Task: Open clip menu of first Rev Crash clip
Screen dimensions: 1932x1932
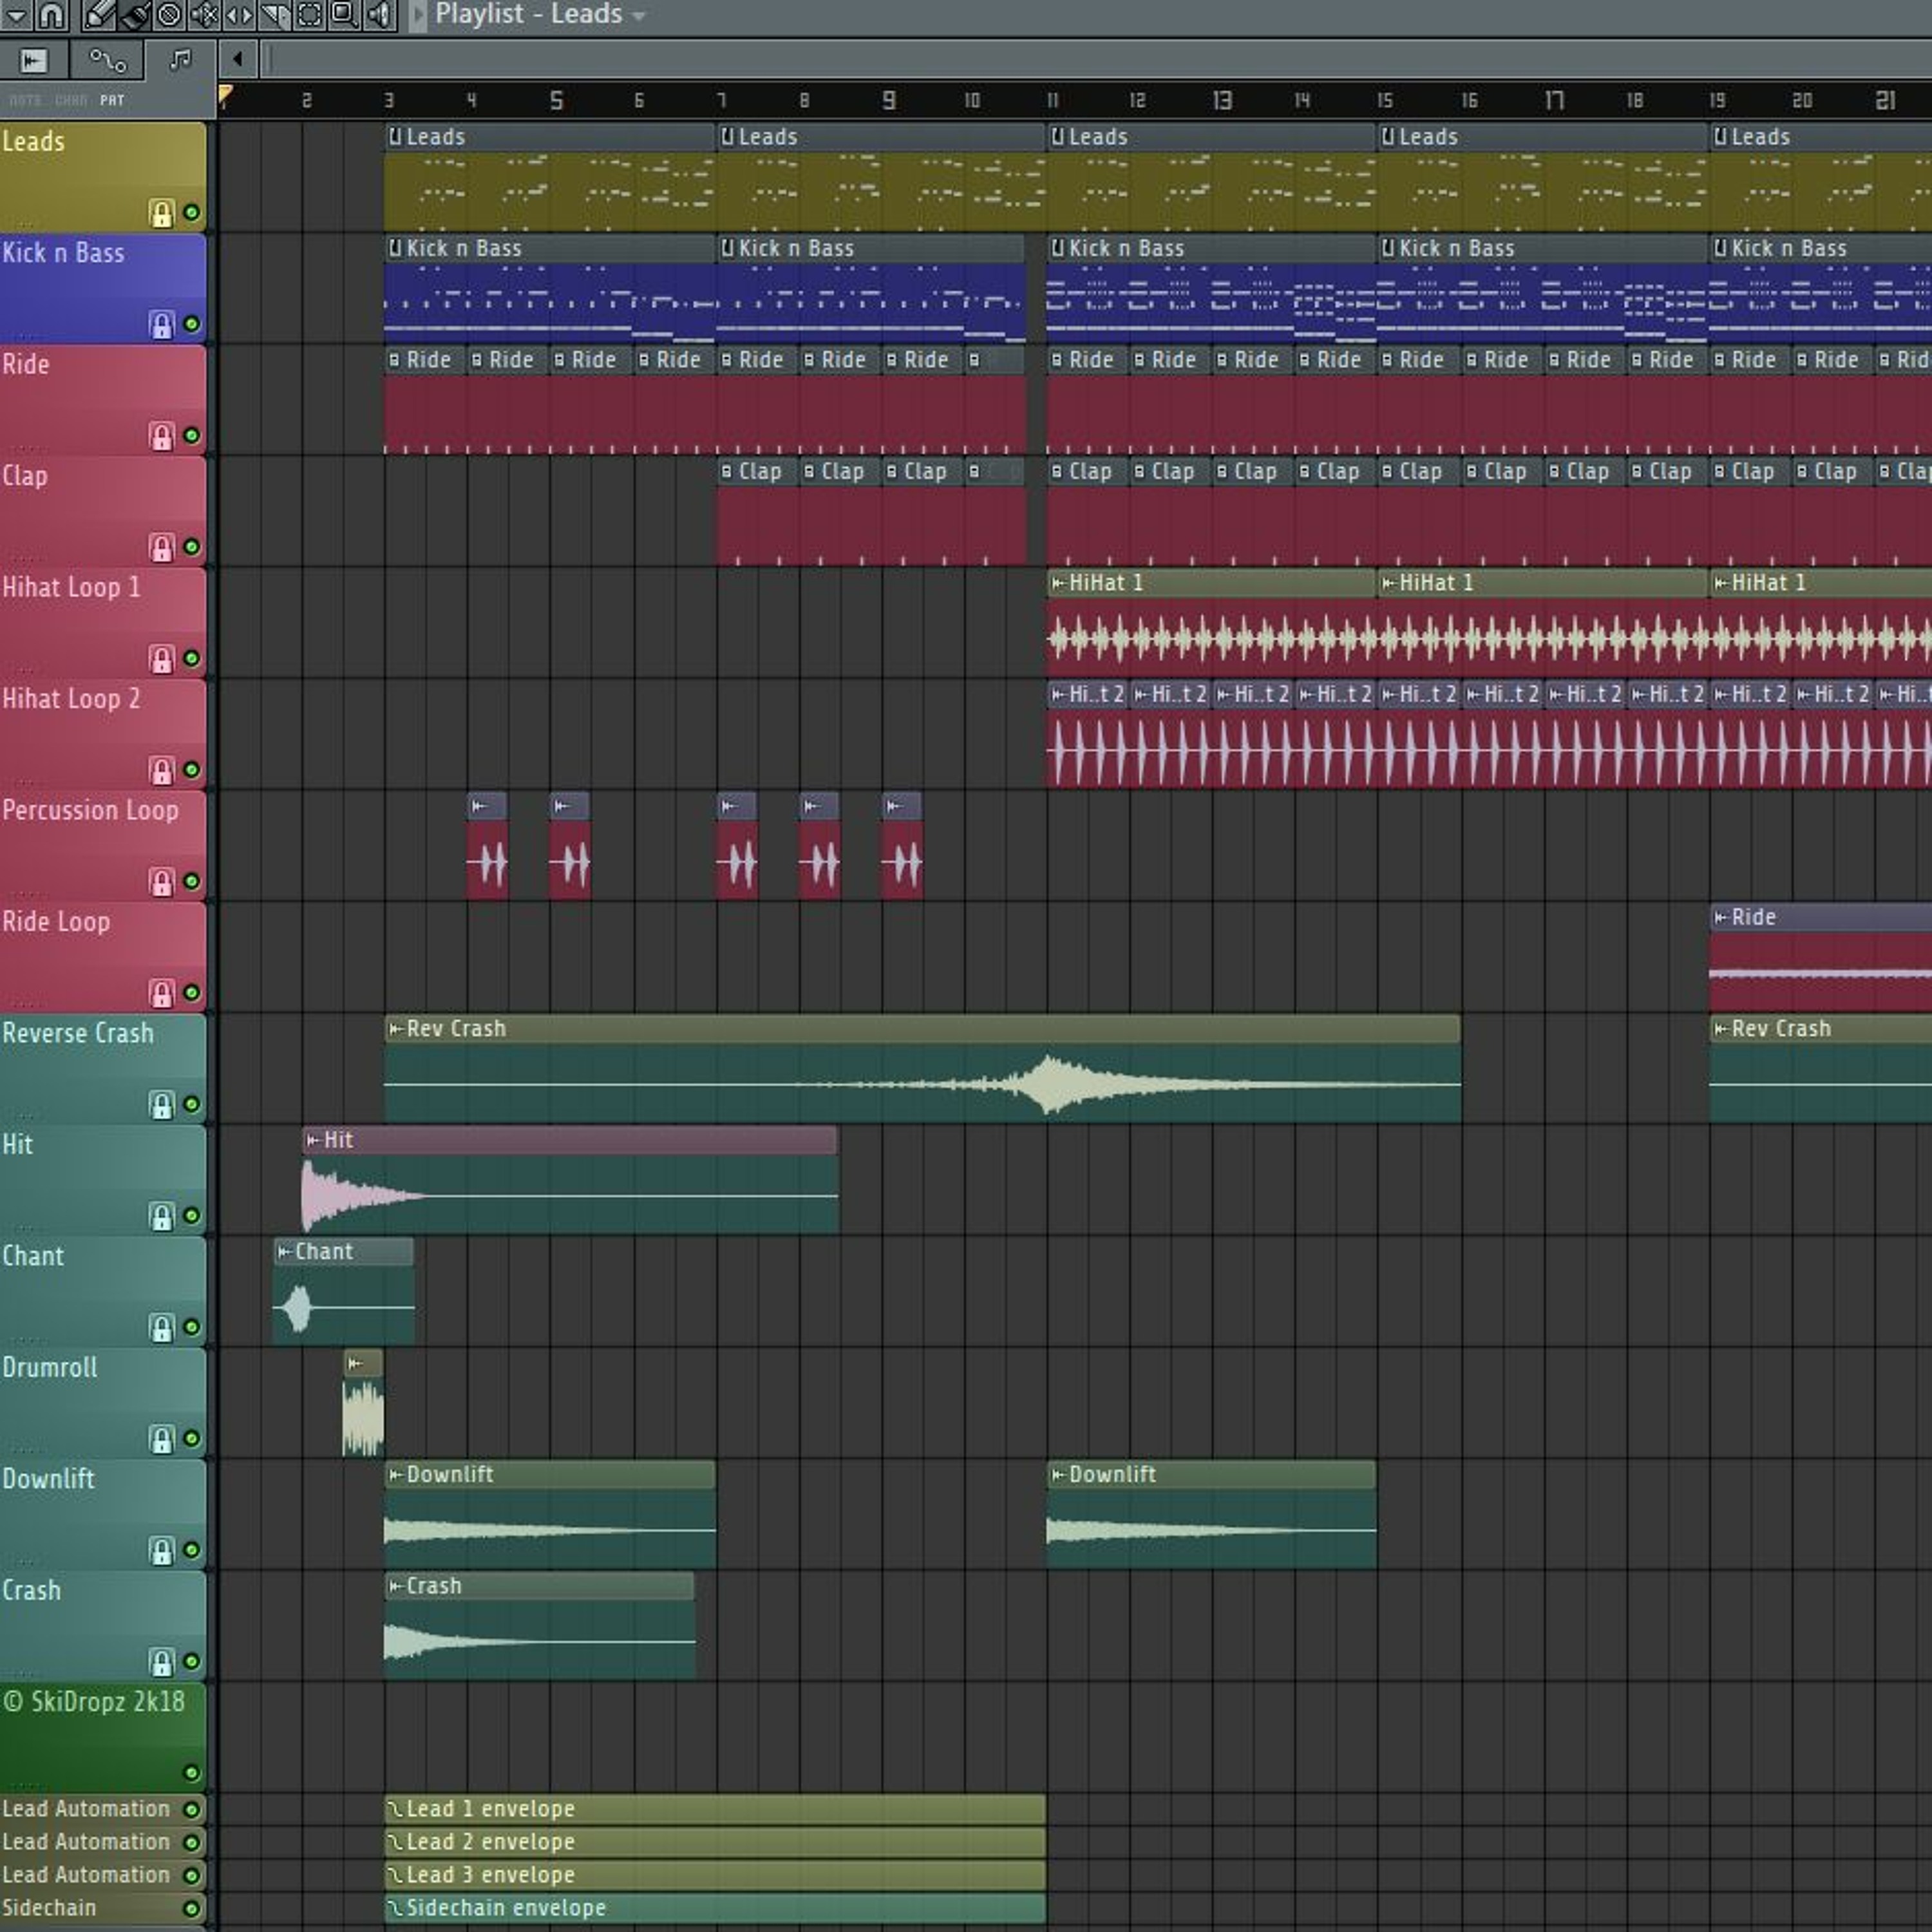Action: pos(396,1029)
